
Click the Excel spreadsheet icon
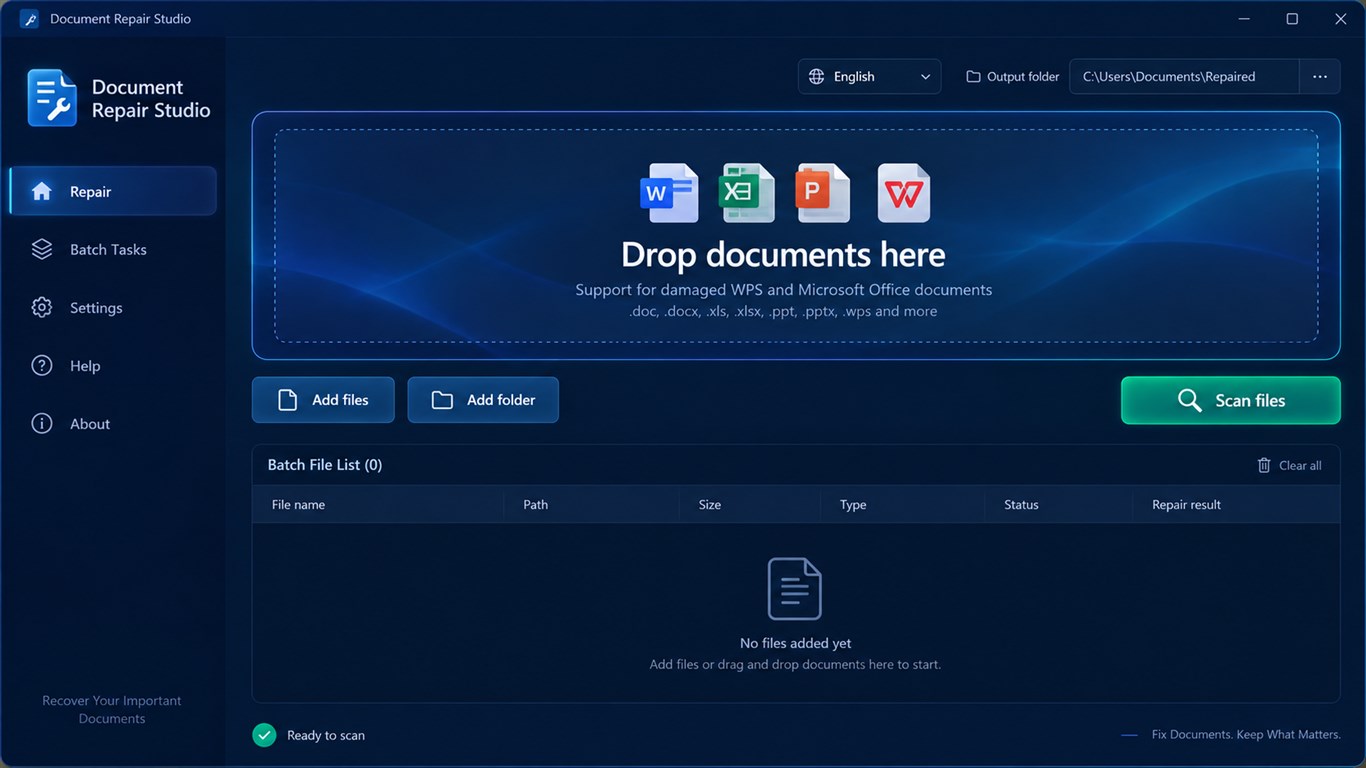tap(747, 193)
